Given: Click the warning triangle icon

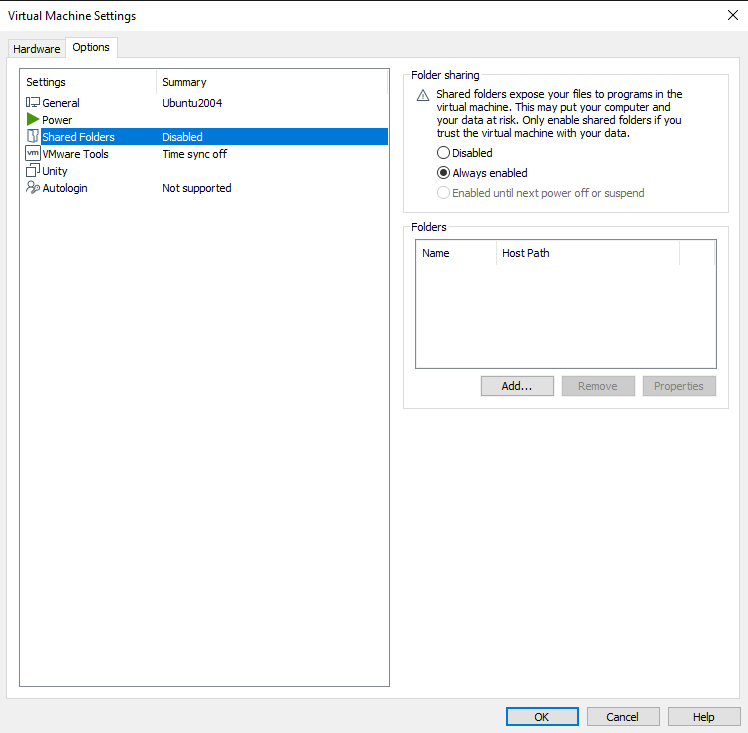Looking at the screenshot, I should click(423, 95).
